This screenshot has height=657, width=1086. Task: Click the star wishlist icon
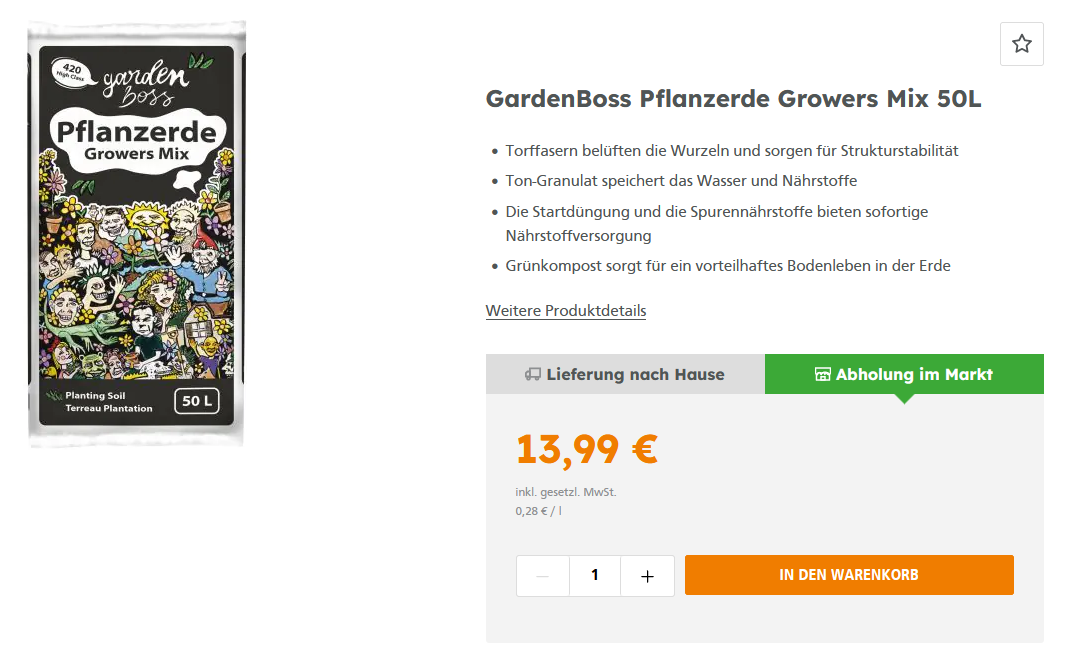pyautogui.click(x=1021, y=44)
